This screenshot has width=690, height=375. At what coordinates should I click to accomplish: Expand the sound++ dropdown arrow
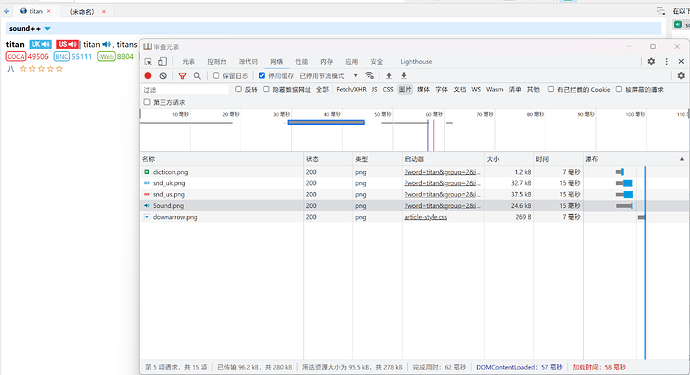[48, 29]
